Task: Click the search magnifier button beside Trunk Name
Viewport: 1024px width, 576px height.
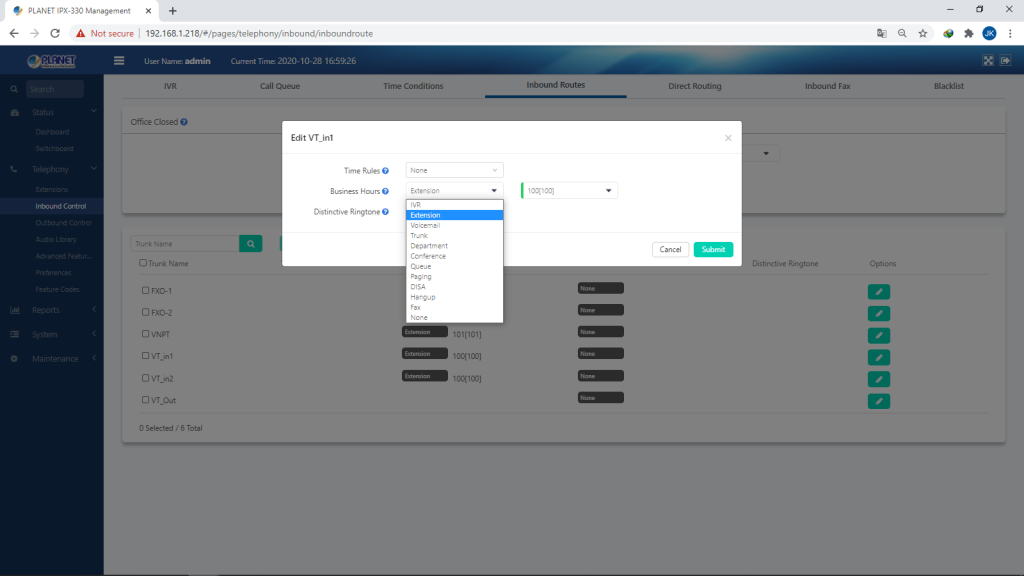Action: (251, 244)
